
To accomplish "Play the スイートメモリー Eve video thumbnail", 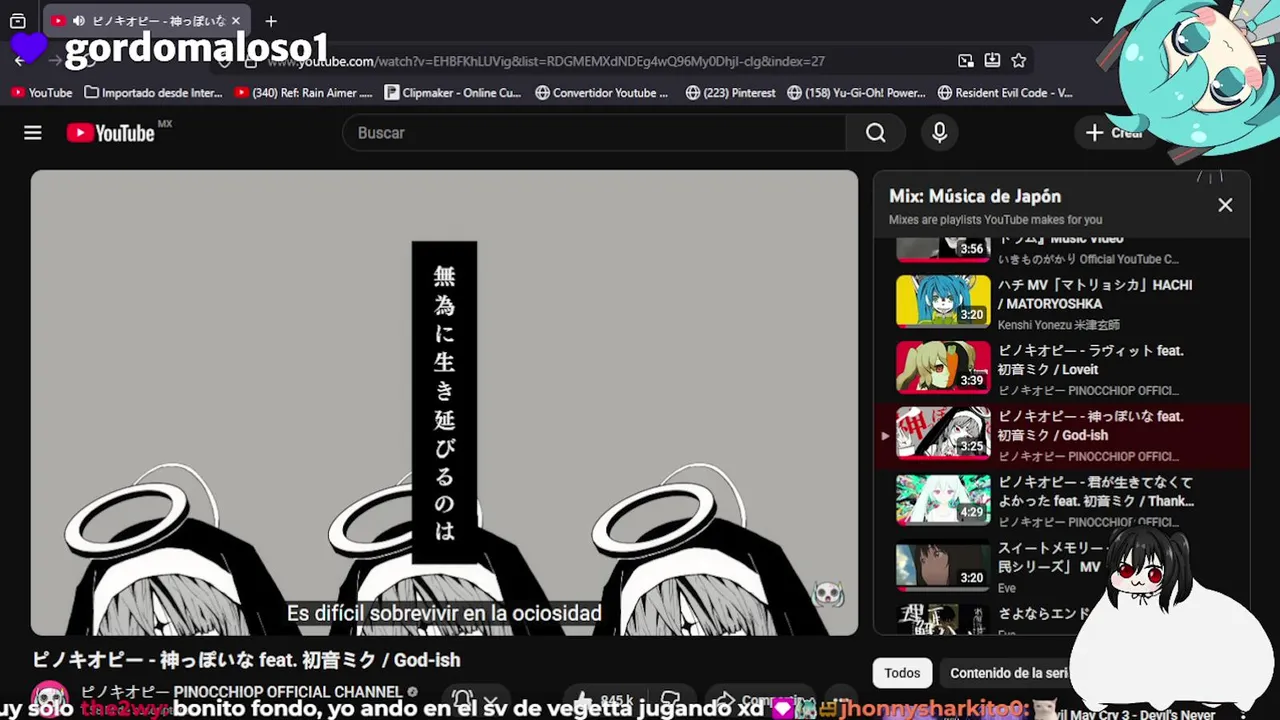I will click(943, 565).
